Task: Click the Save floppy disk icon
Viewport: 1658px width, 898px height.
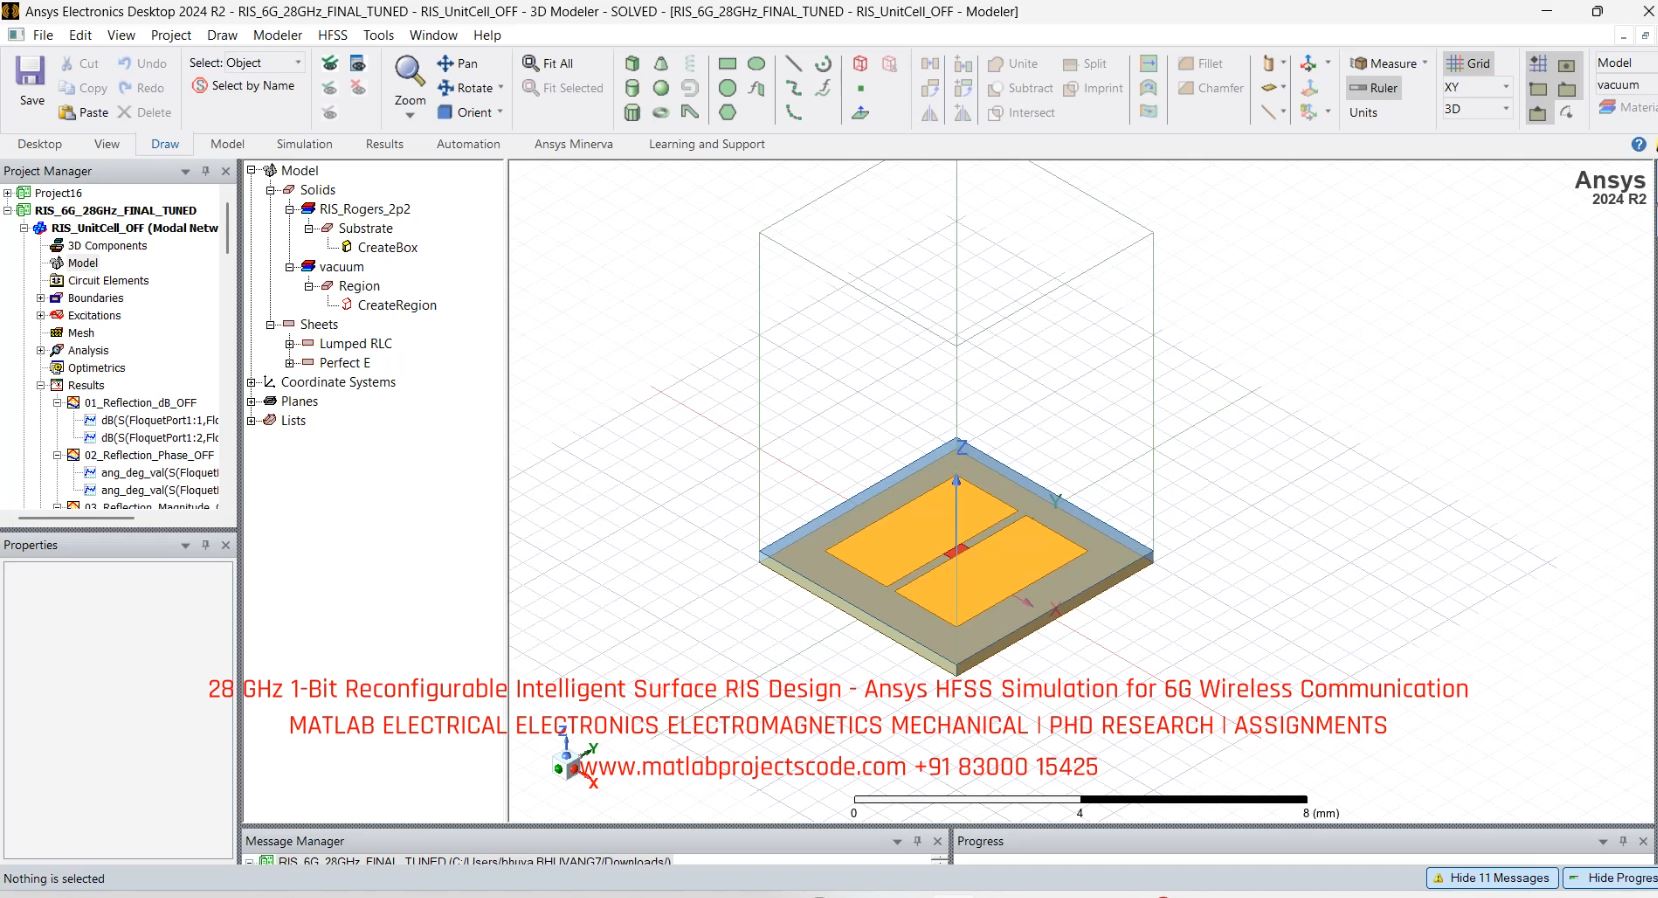Action: (30, 71)
